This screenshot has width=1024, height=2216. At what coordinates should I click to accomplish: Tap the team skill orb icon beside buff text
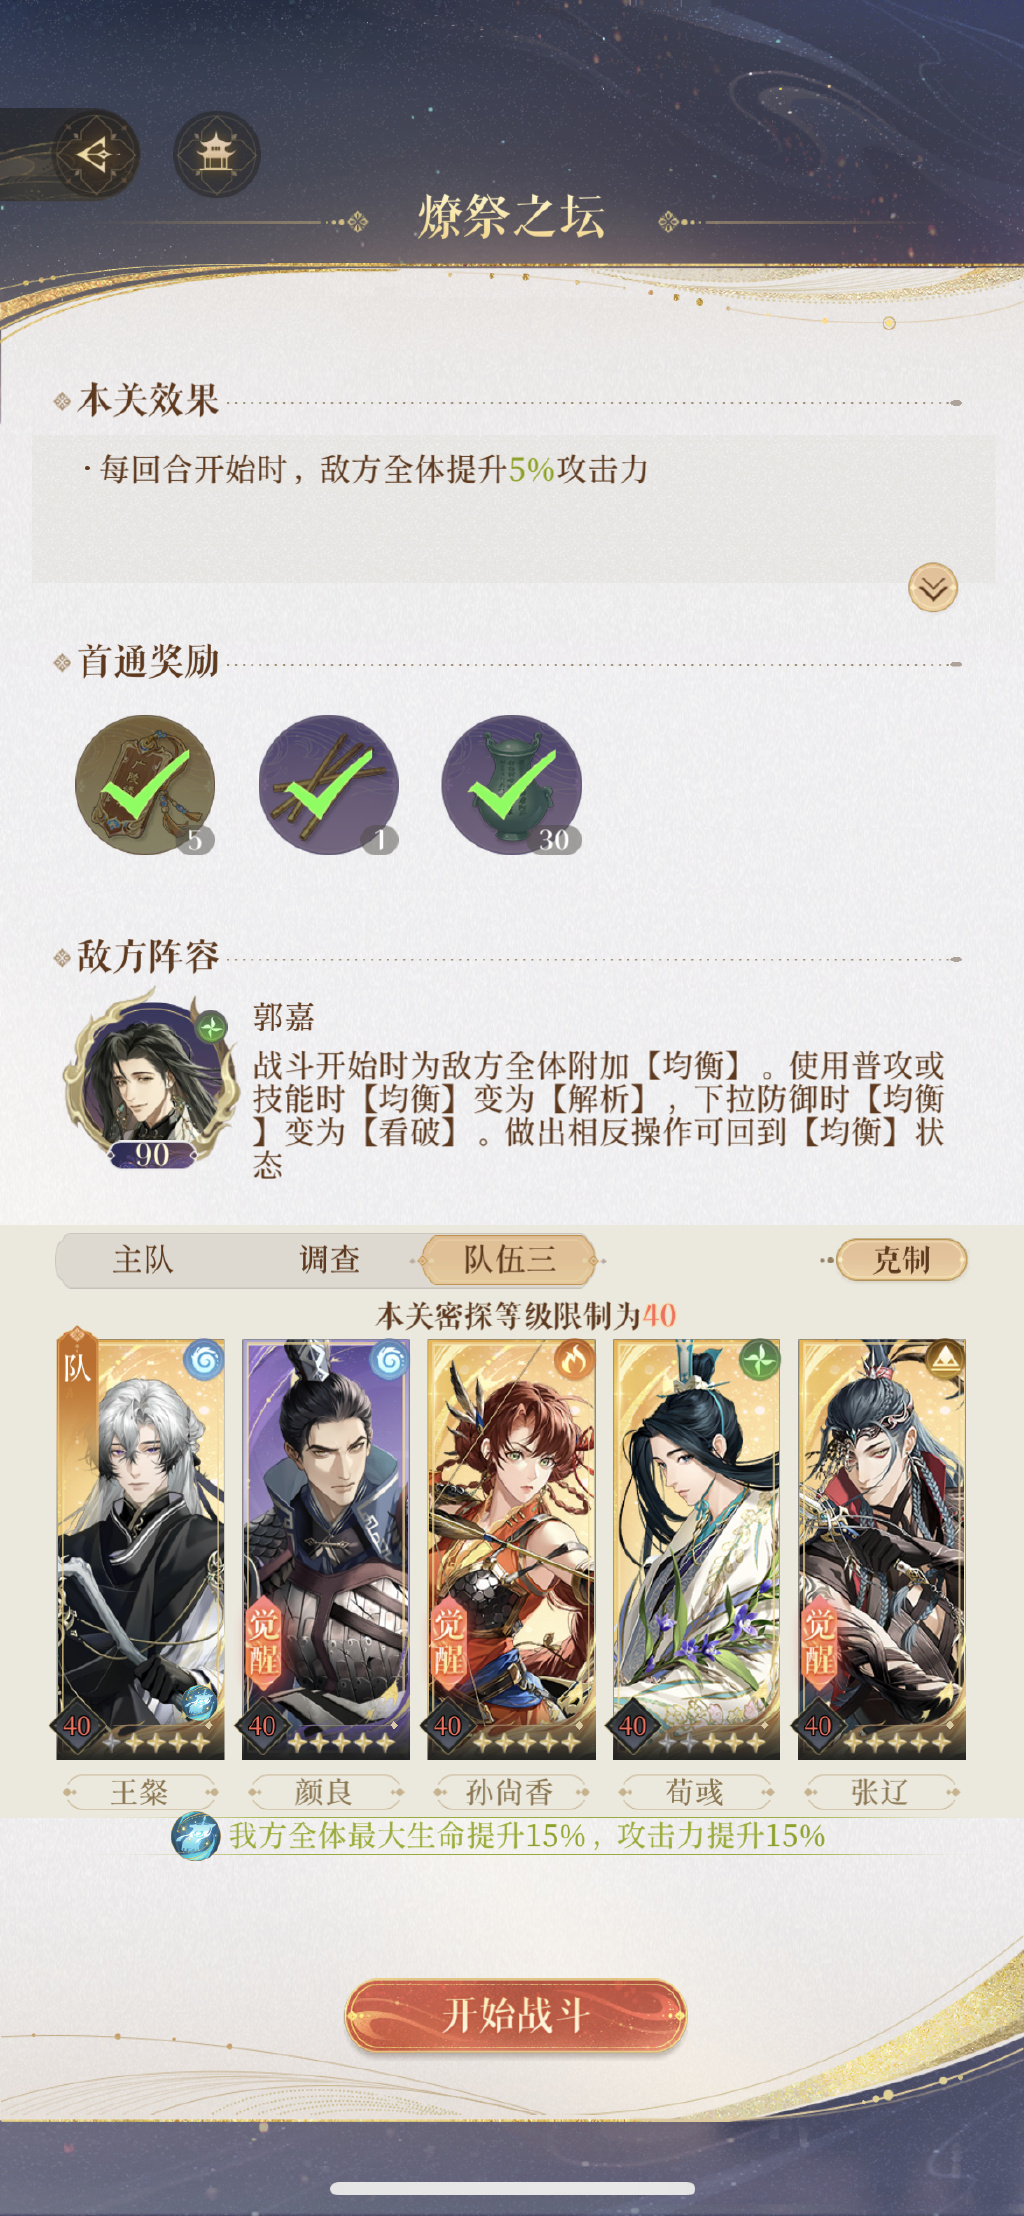click(196, 1836)
